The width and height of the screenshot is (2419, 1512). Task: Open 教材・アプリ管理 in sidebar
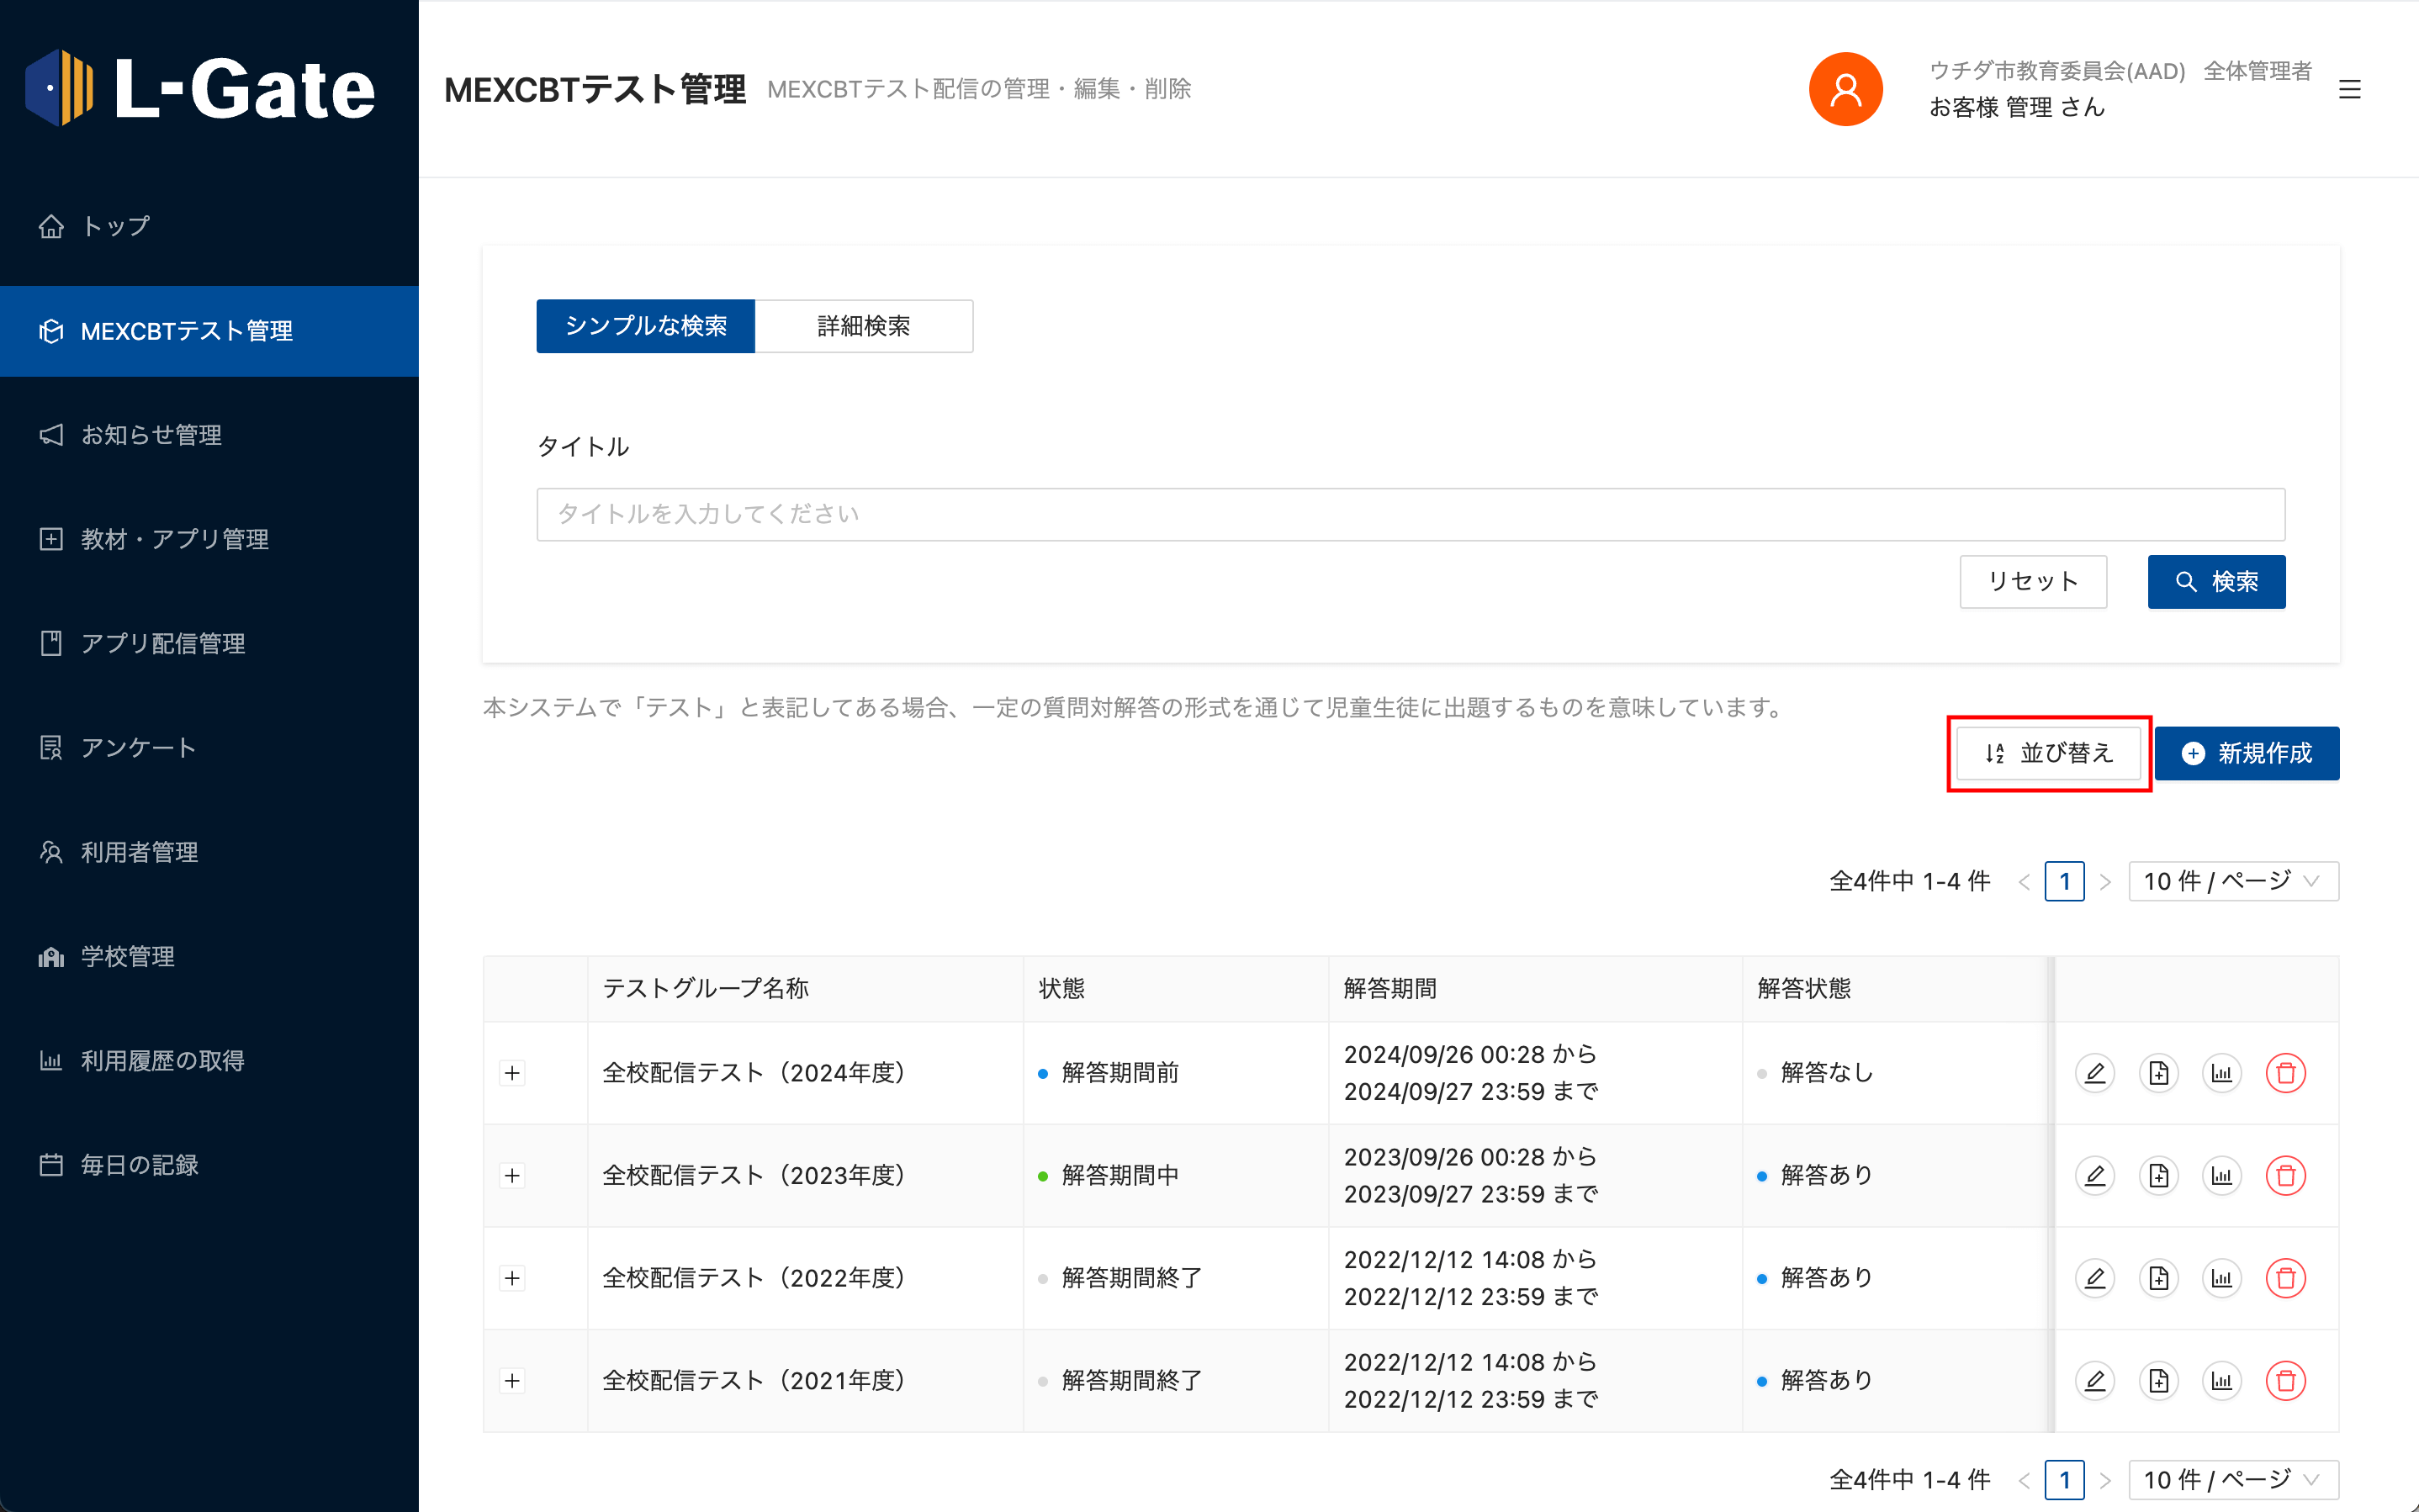209,539
